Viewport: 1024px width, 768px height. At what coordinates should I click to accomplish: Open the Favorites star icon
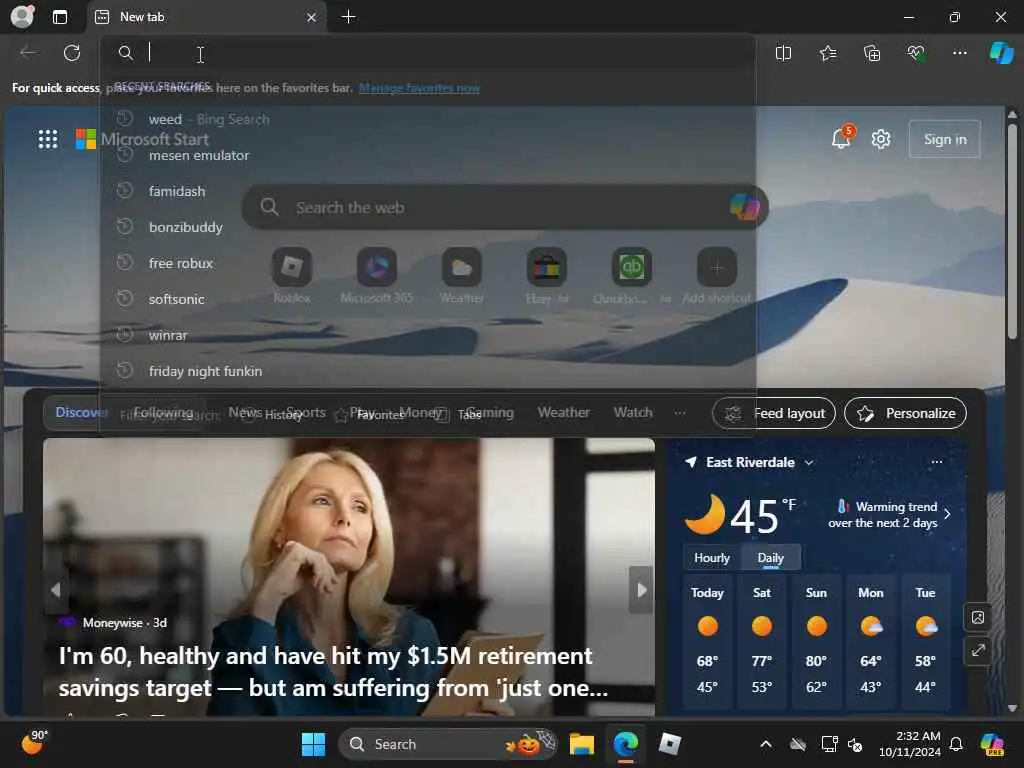[x=827, y=54]
